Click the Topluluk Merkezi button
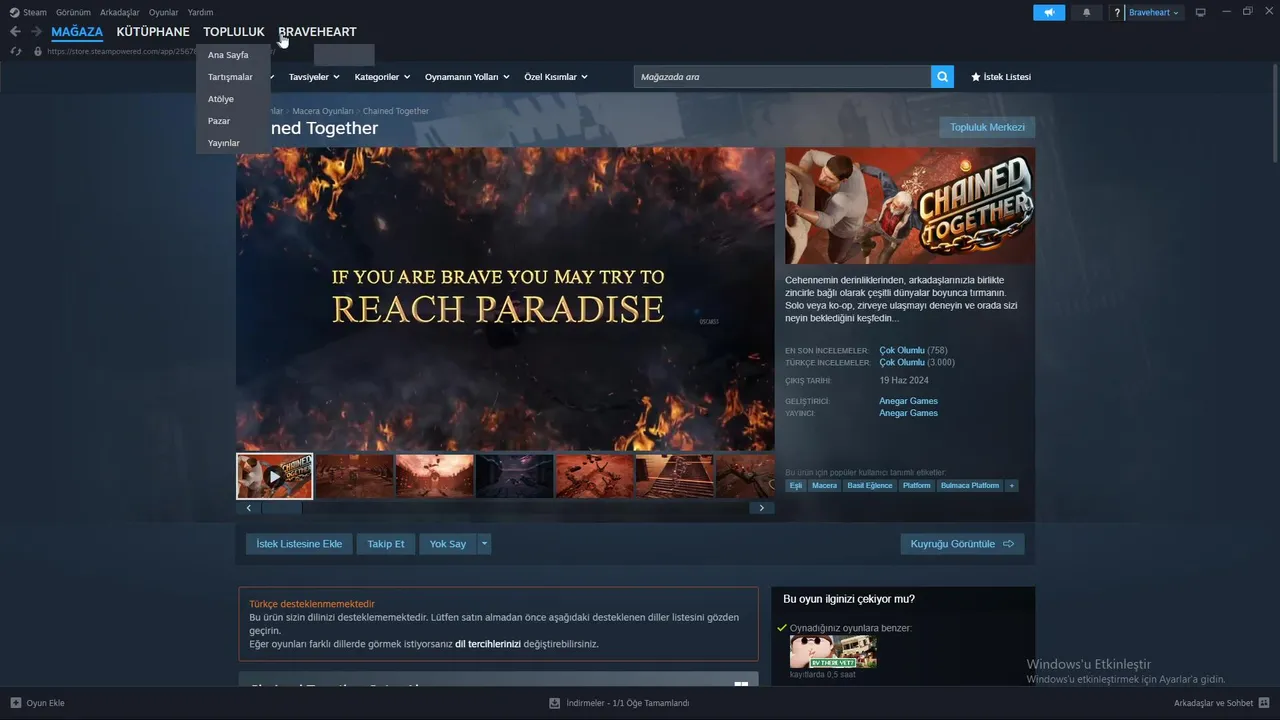1280x720 pixels. coord(987,127)
